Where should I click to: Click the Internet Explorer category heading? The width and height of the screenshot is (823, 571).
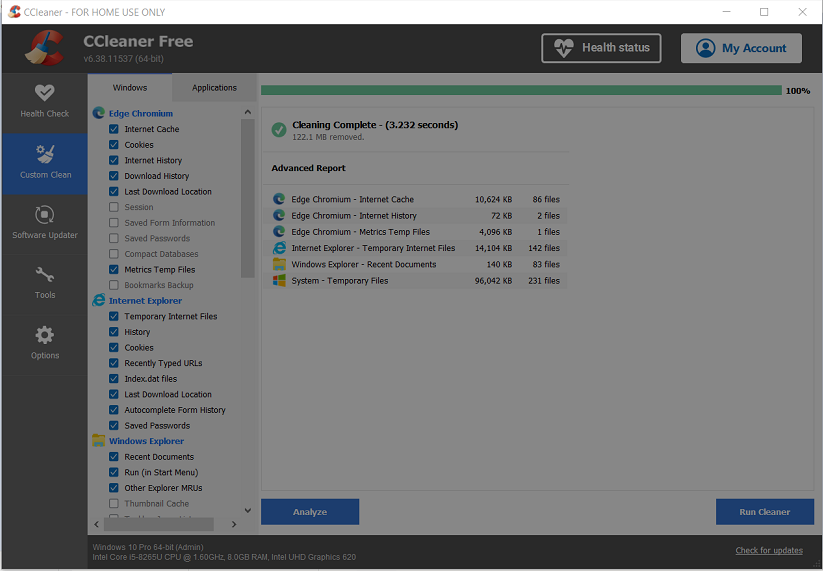[x=145, y=301]
